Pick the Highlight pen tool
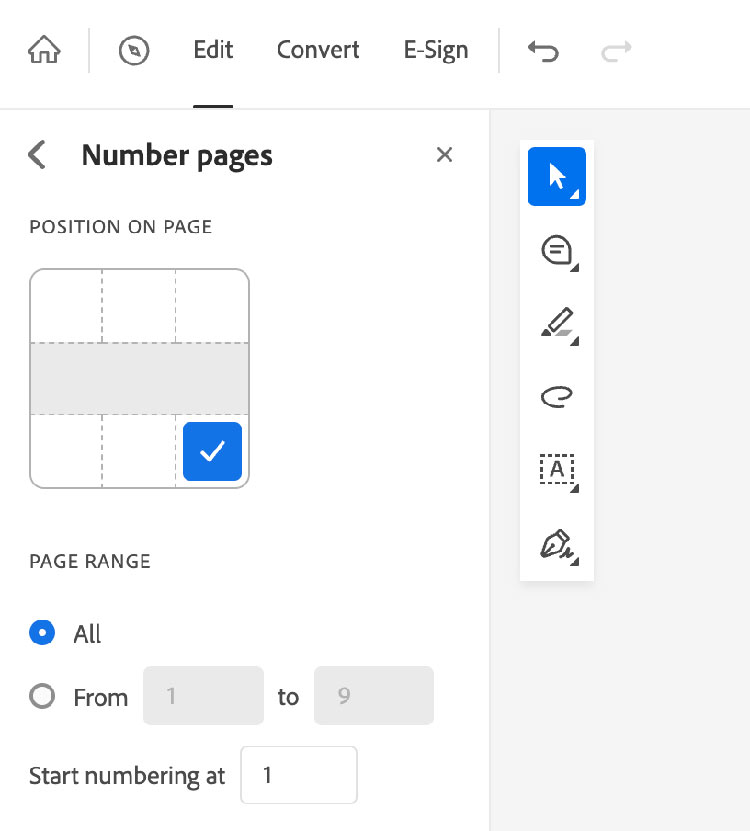750x831 pixels. pyautogui.click(x=557, y=324)
